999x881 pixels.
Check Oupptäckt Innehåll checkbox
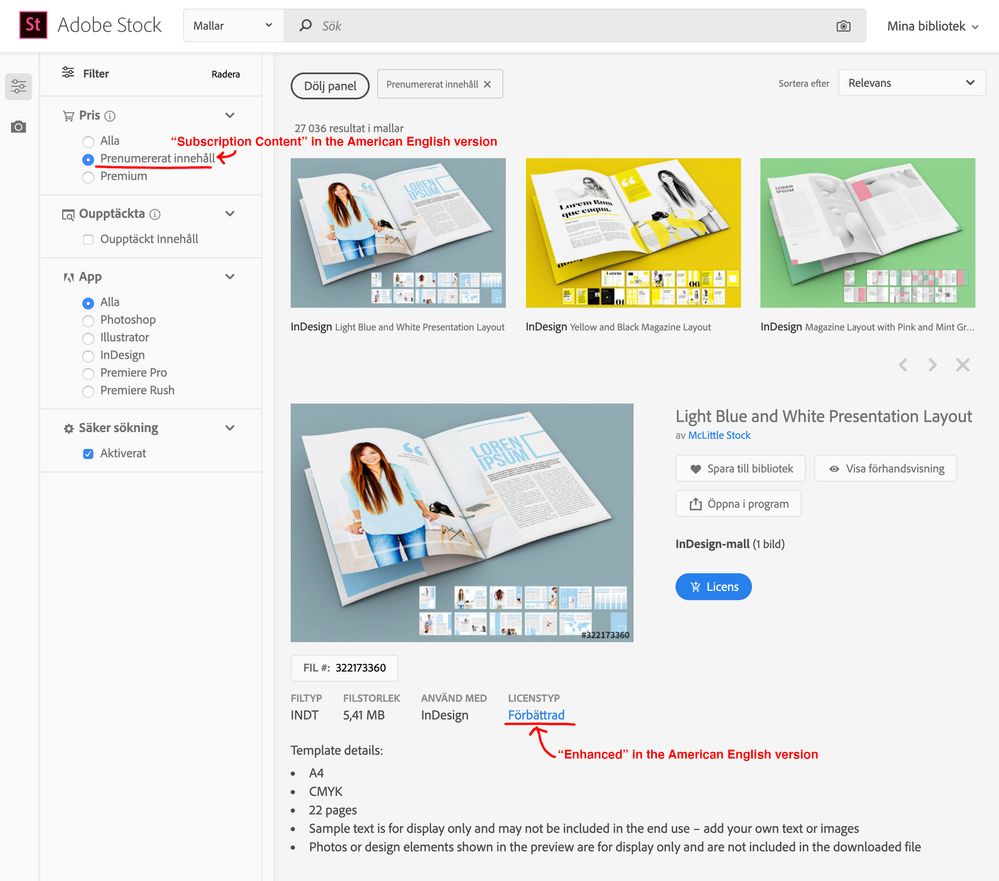88,240
